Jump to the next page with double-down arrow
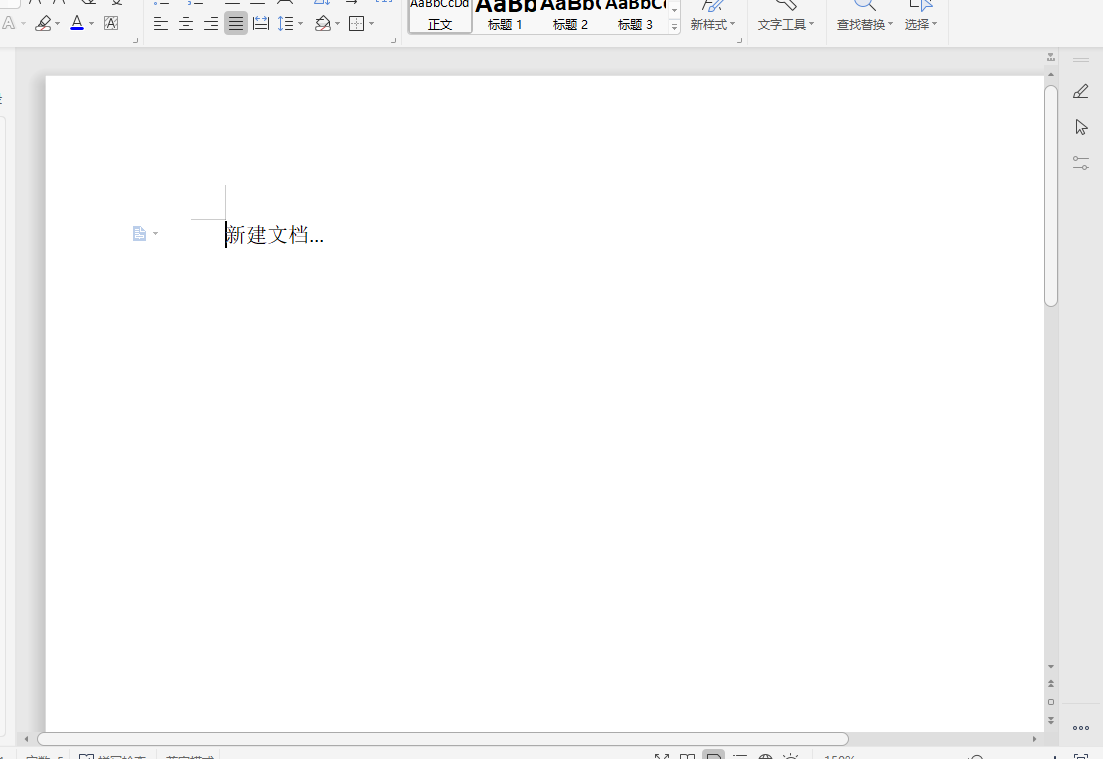Image resolution: width=1103 pixels, height=759 pixels. coord(1051,720)
